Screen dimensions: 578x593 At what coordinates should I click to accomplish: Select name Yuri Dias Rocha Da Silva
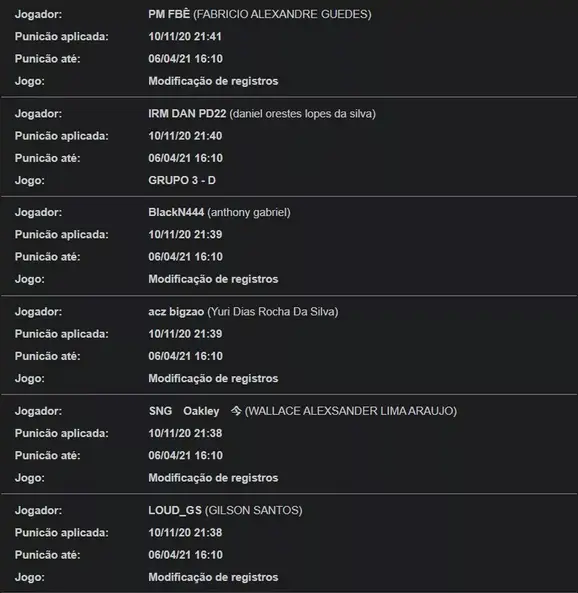(x=273, y=312)
